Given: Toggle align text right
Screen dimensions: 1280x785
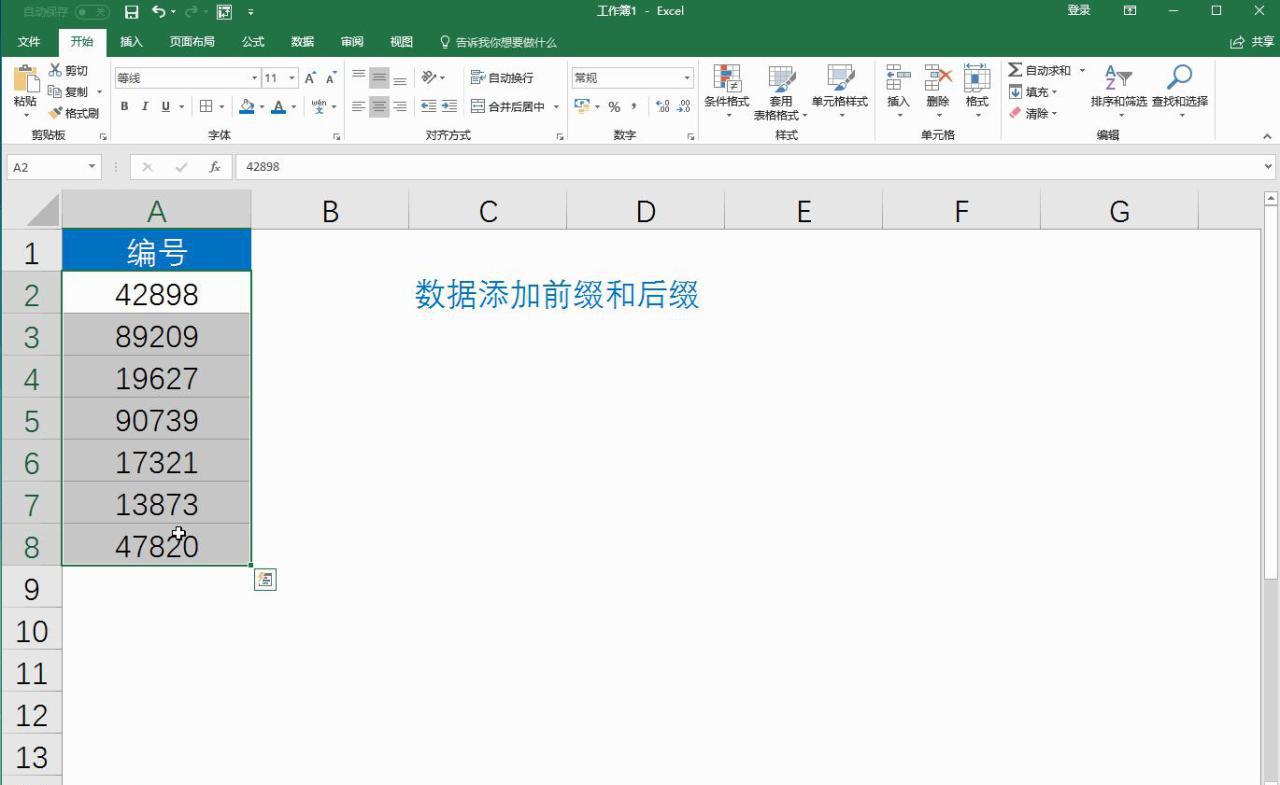Looking at the screenshot, I should (400, 106).
